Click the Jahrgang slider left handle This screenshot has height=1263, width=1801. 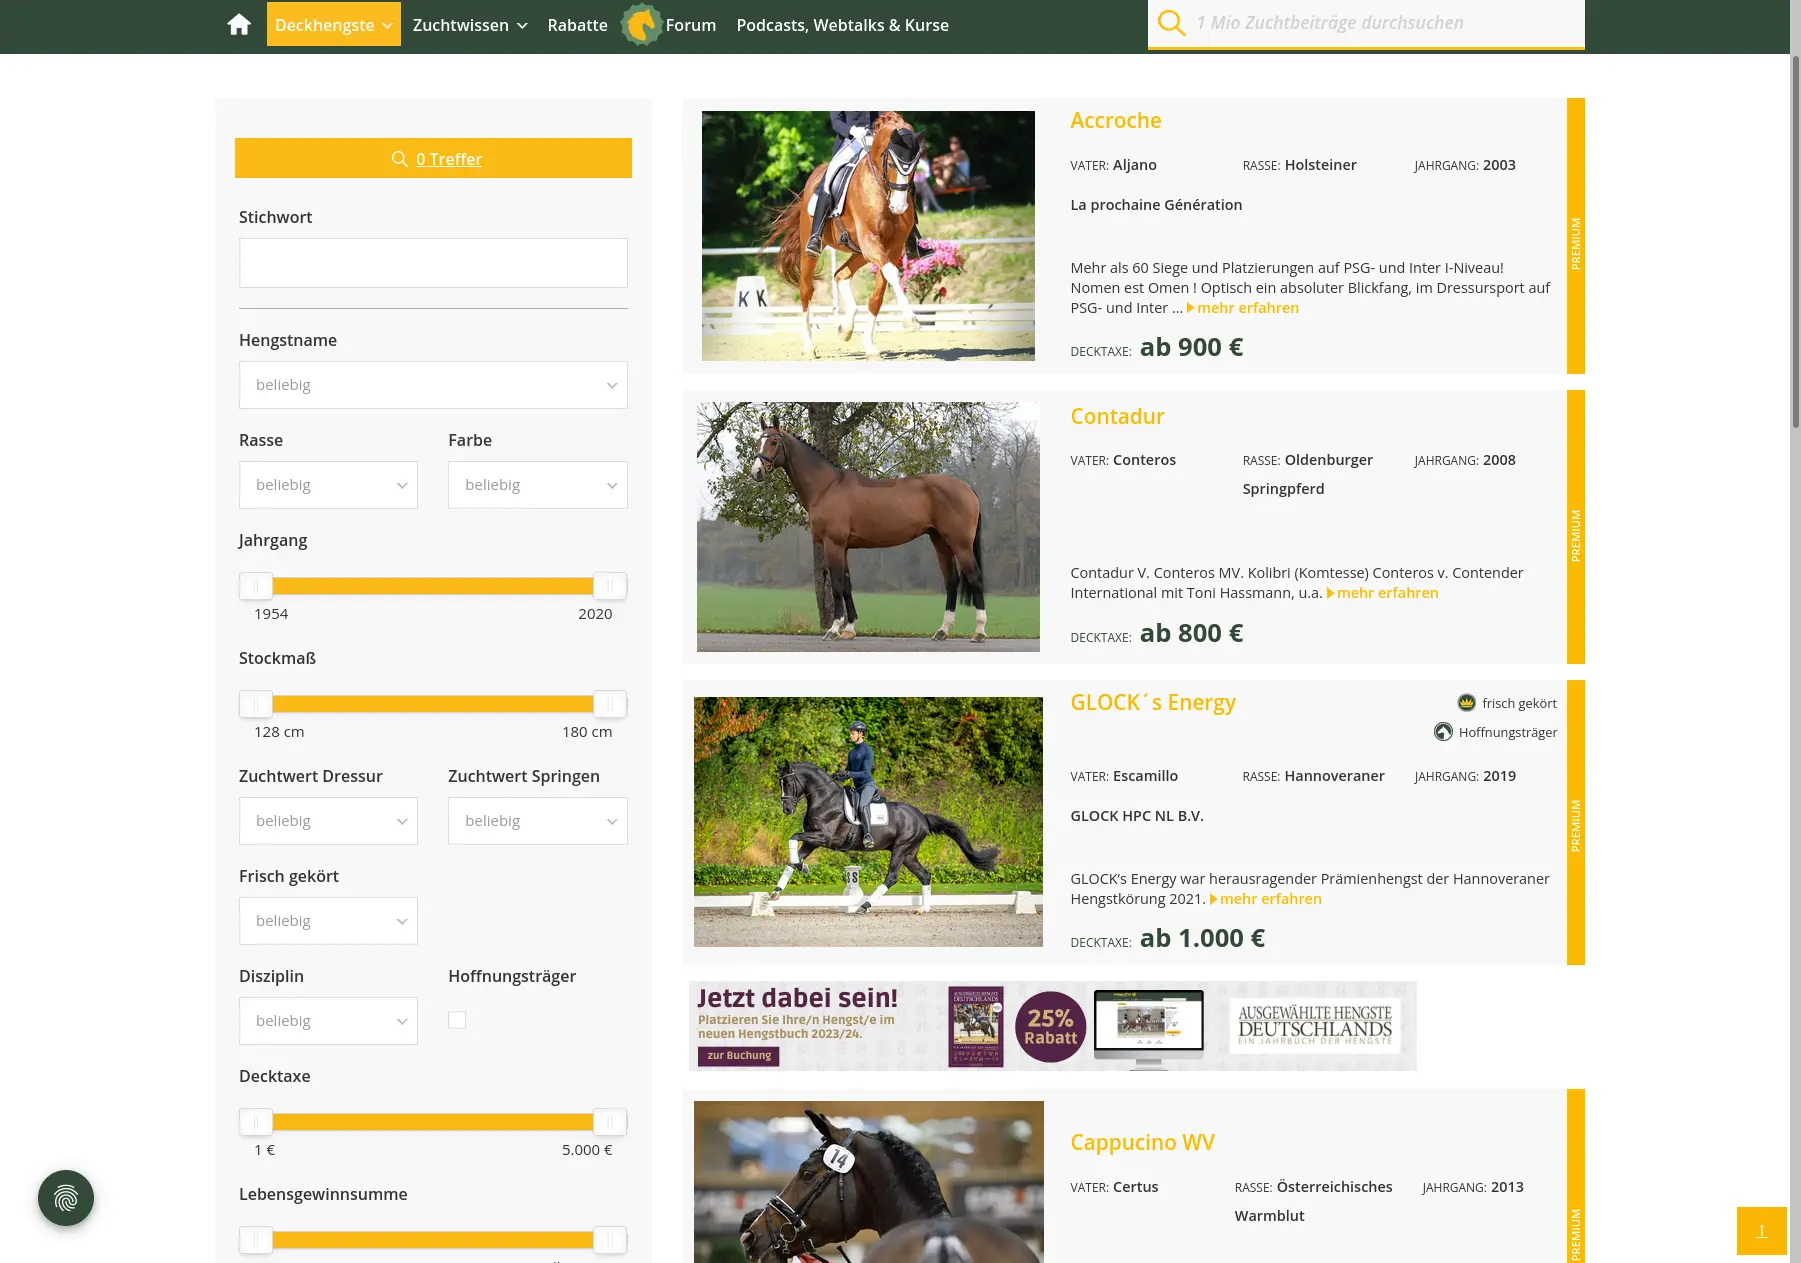coord(256,586)
